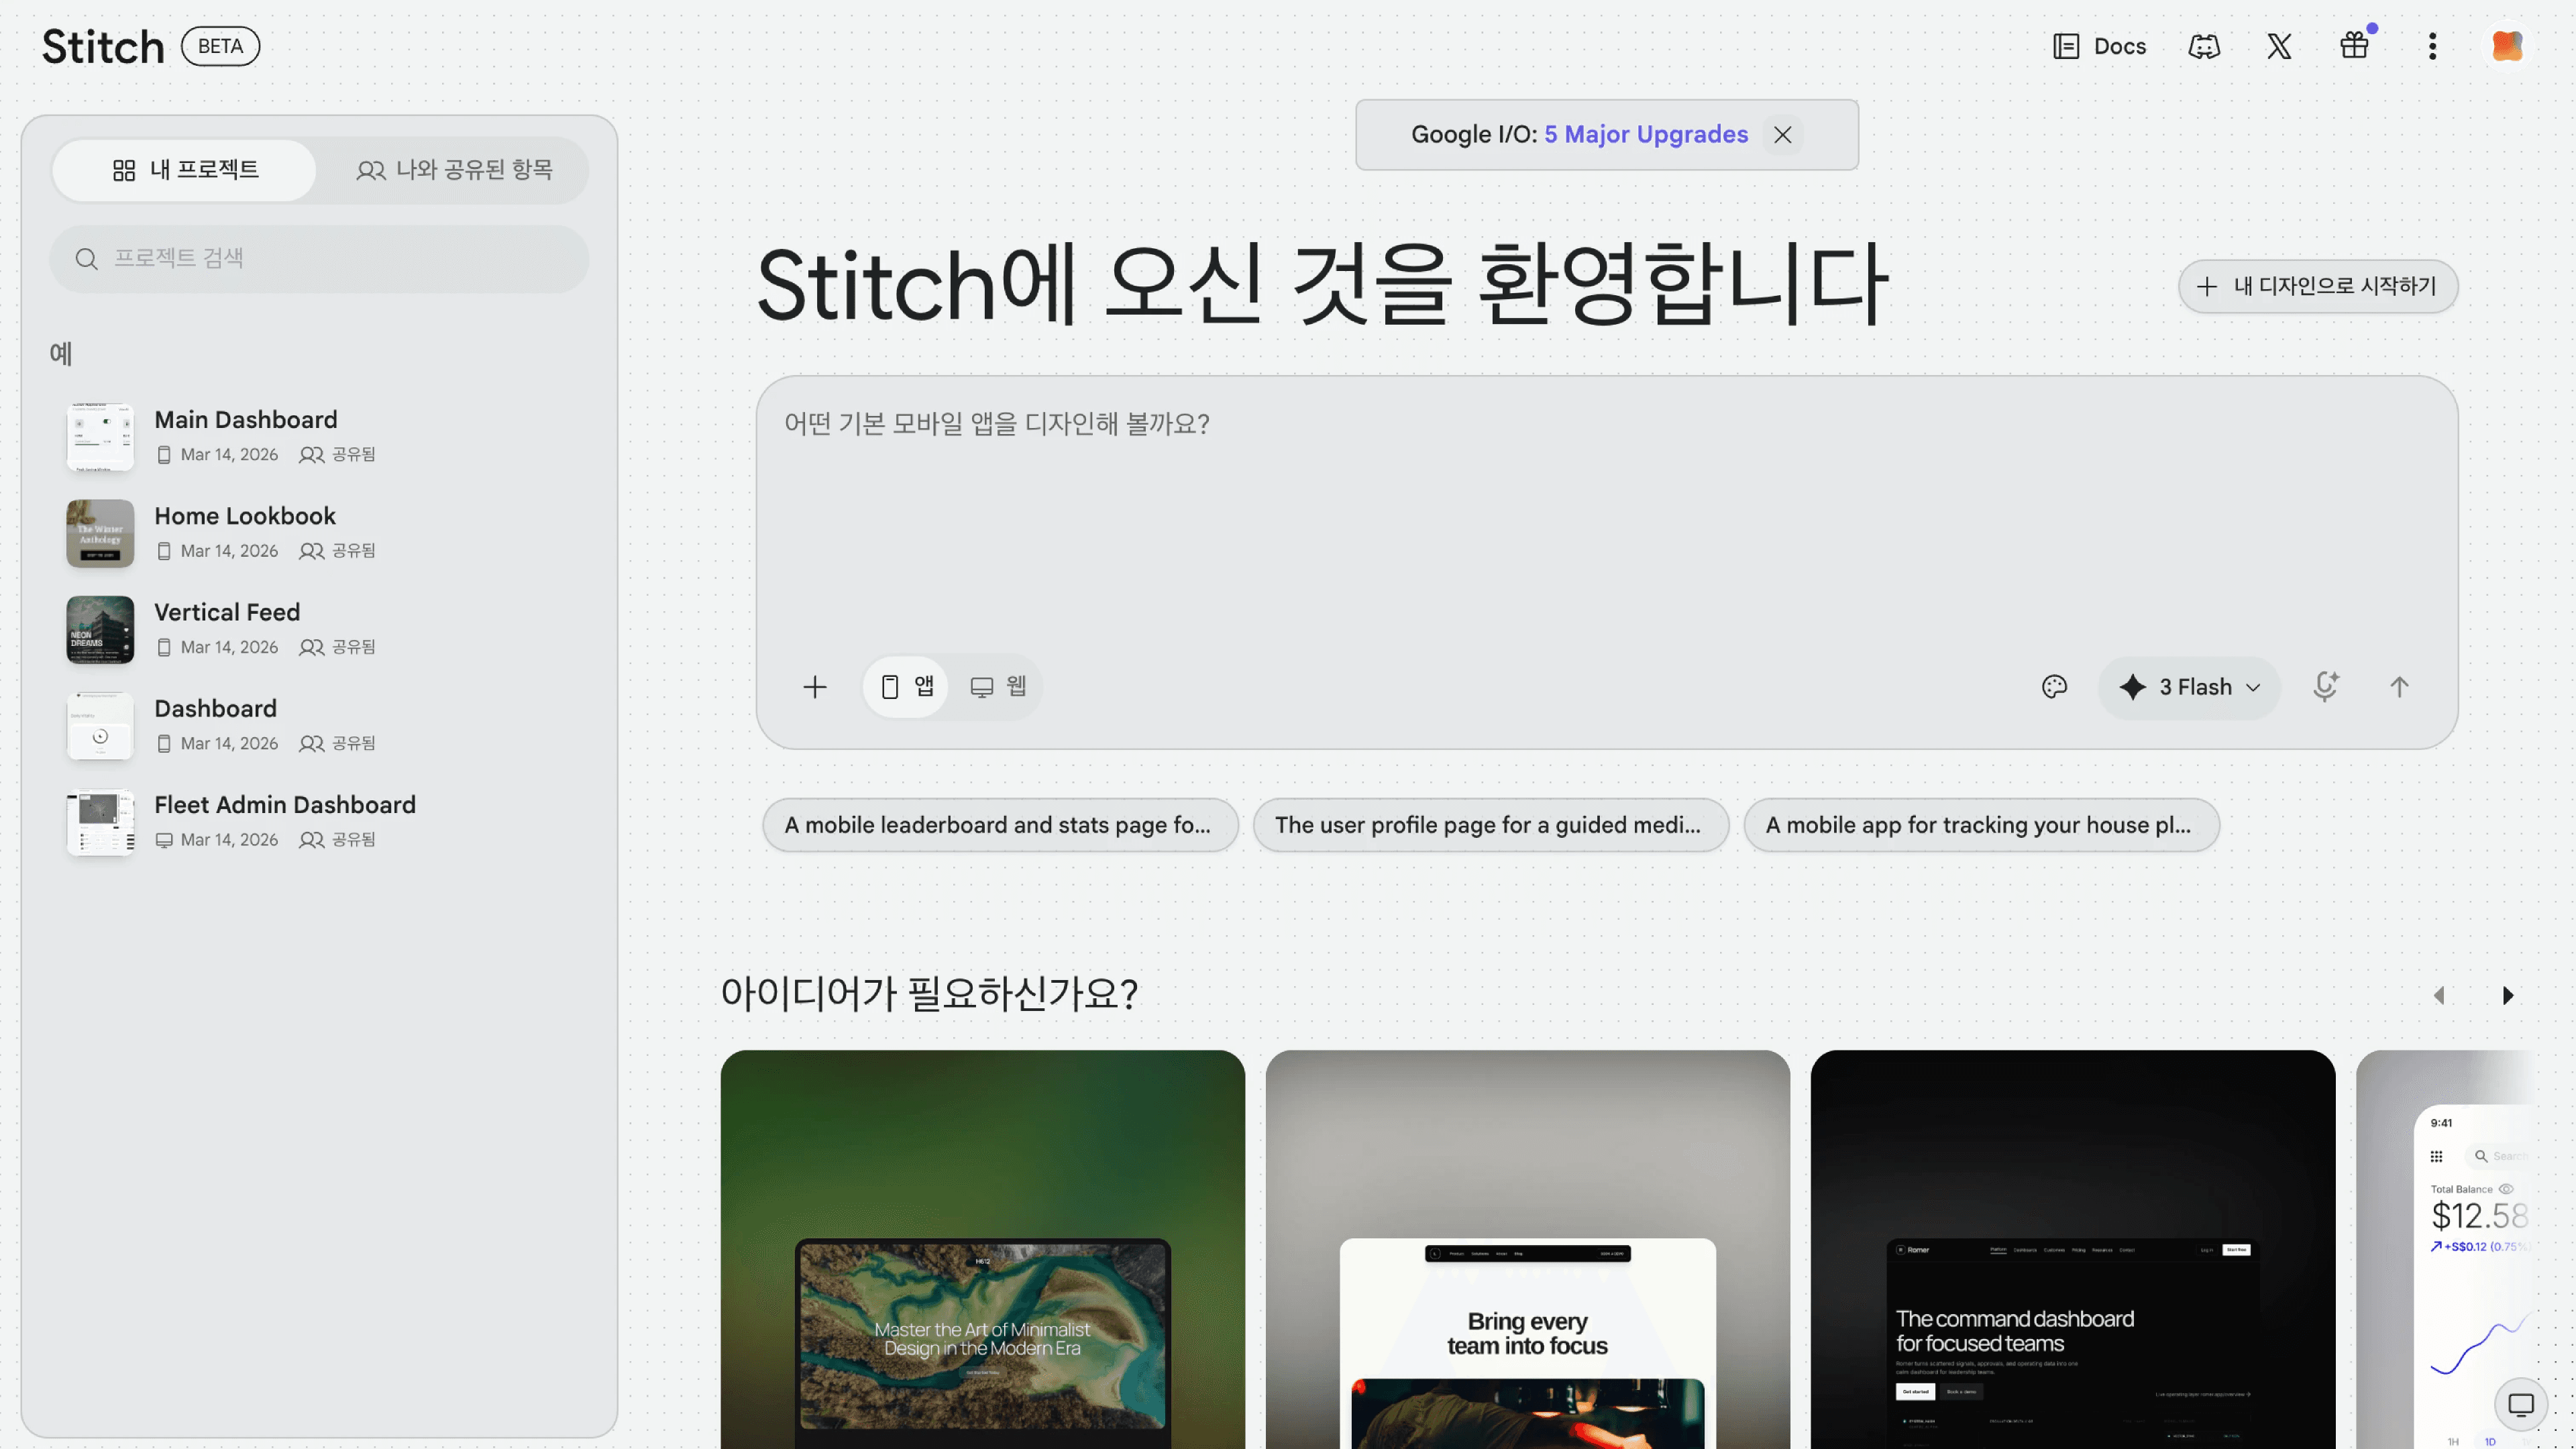The image size is (2576, 1449).
Task: Switch to 나와 공유된 항목 tab
Action: point(454,170)
